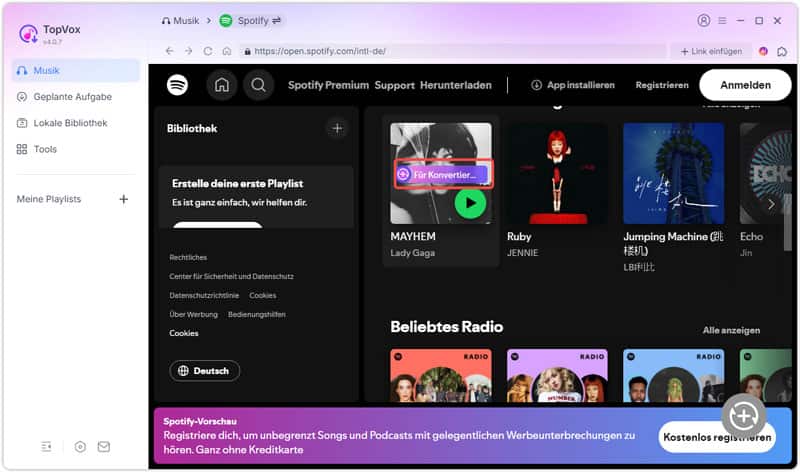Screen dimensions: 800x472
Task: Click the browser reload icon
Action: coord(208,51)
